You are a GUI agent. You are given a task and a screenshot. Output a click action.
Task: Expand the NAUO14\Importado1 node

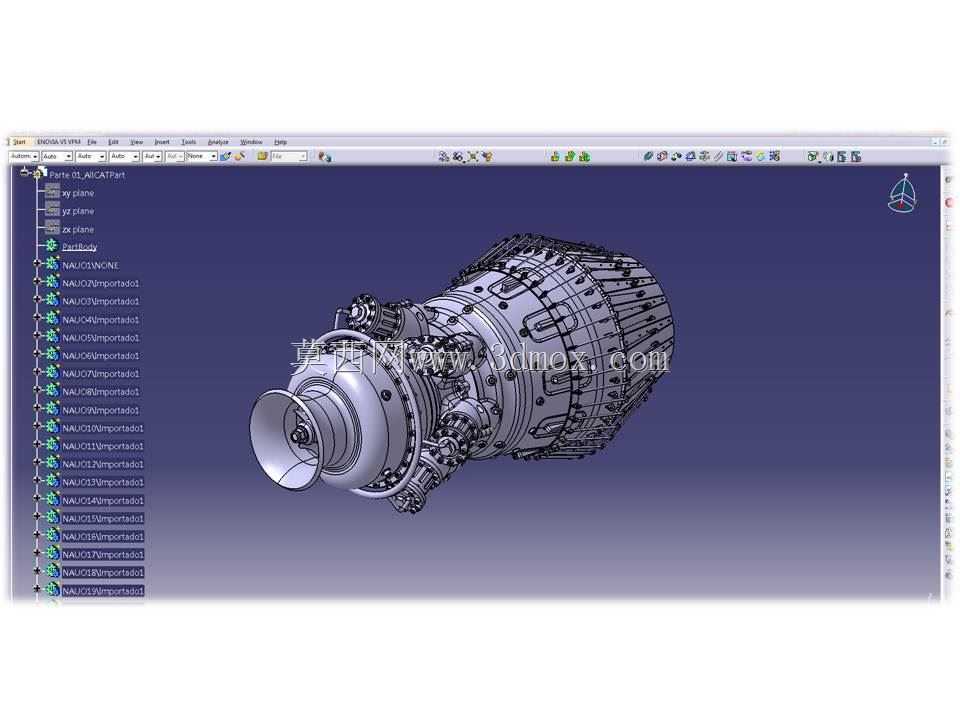(x=37, y=499)
